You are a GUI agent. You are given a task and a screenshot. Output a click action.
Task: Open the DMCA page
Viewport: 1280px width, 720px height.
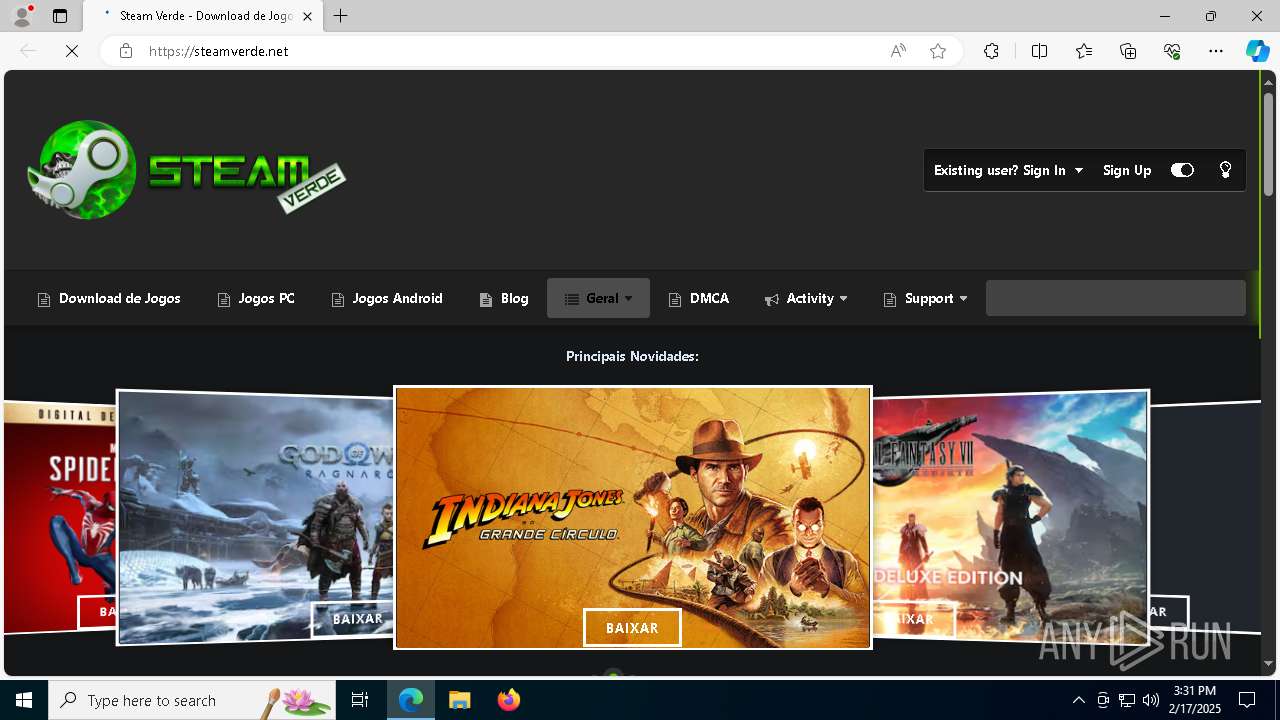tap(699, 298)
